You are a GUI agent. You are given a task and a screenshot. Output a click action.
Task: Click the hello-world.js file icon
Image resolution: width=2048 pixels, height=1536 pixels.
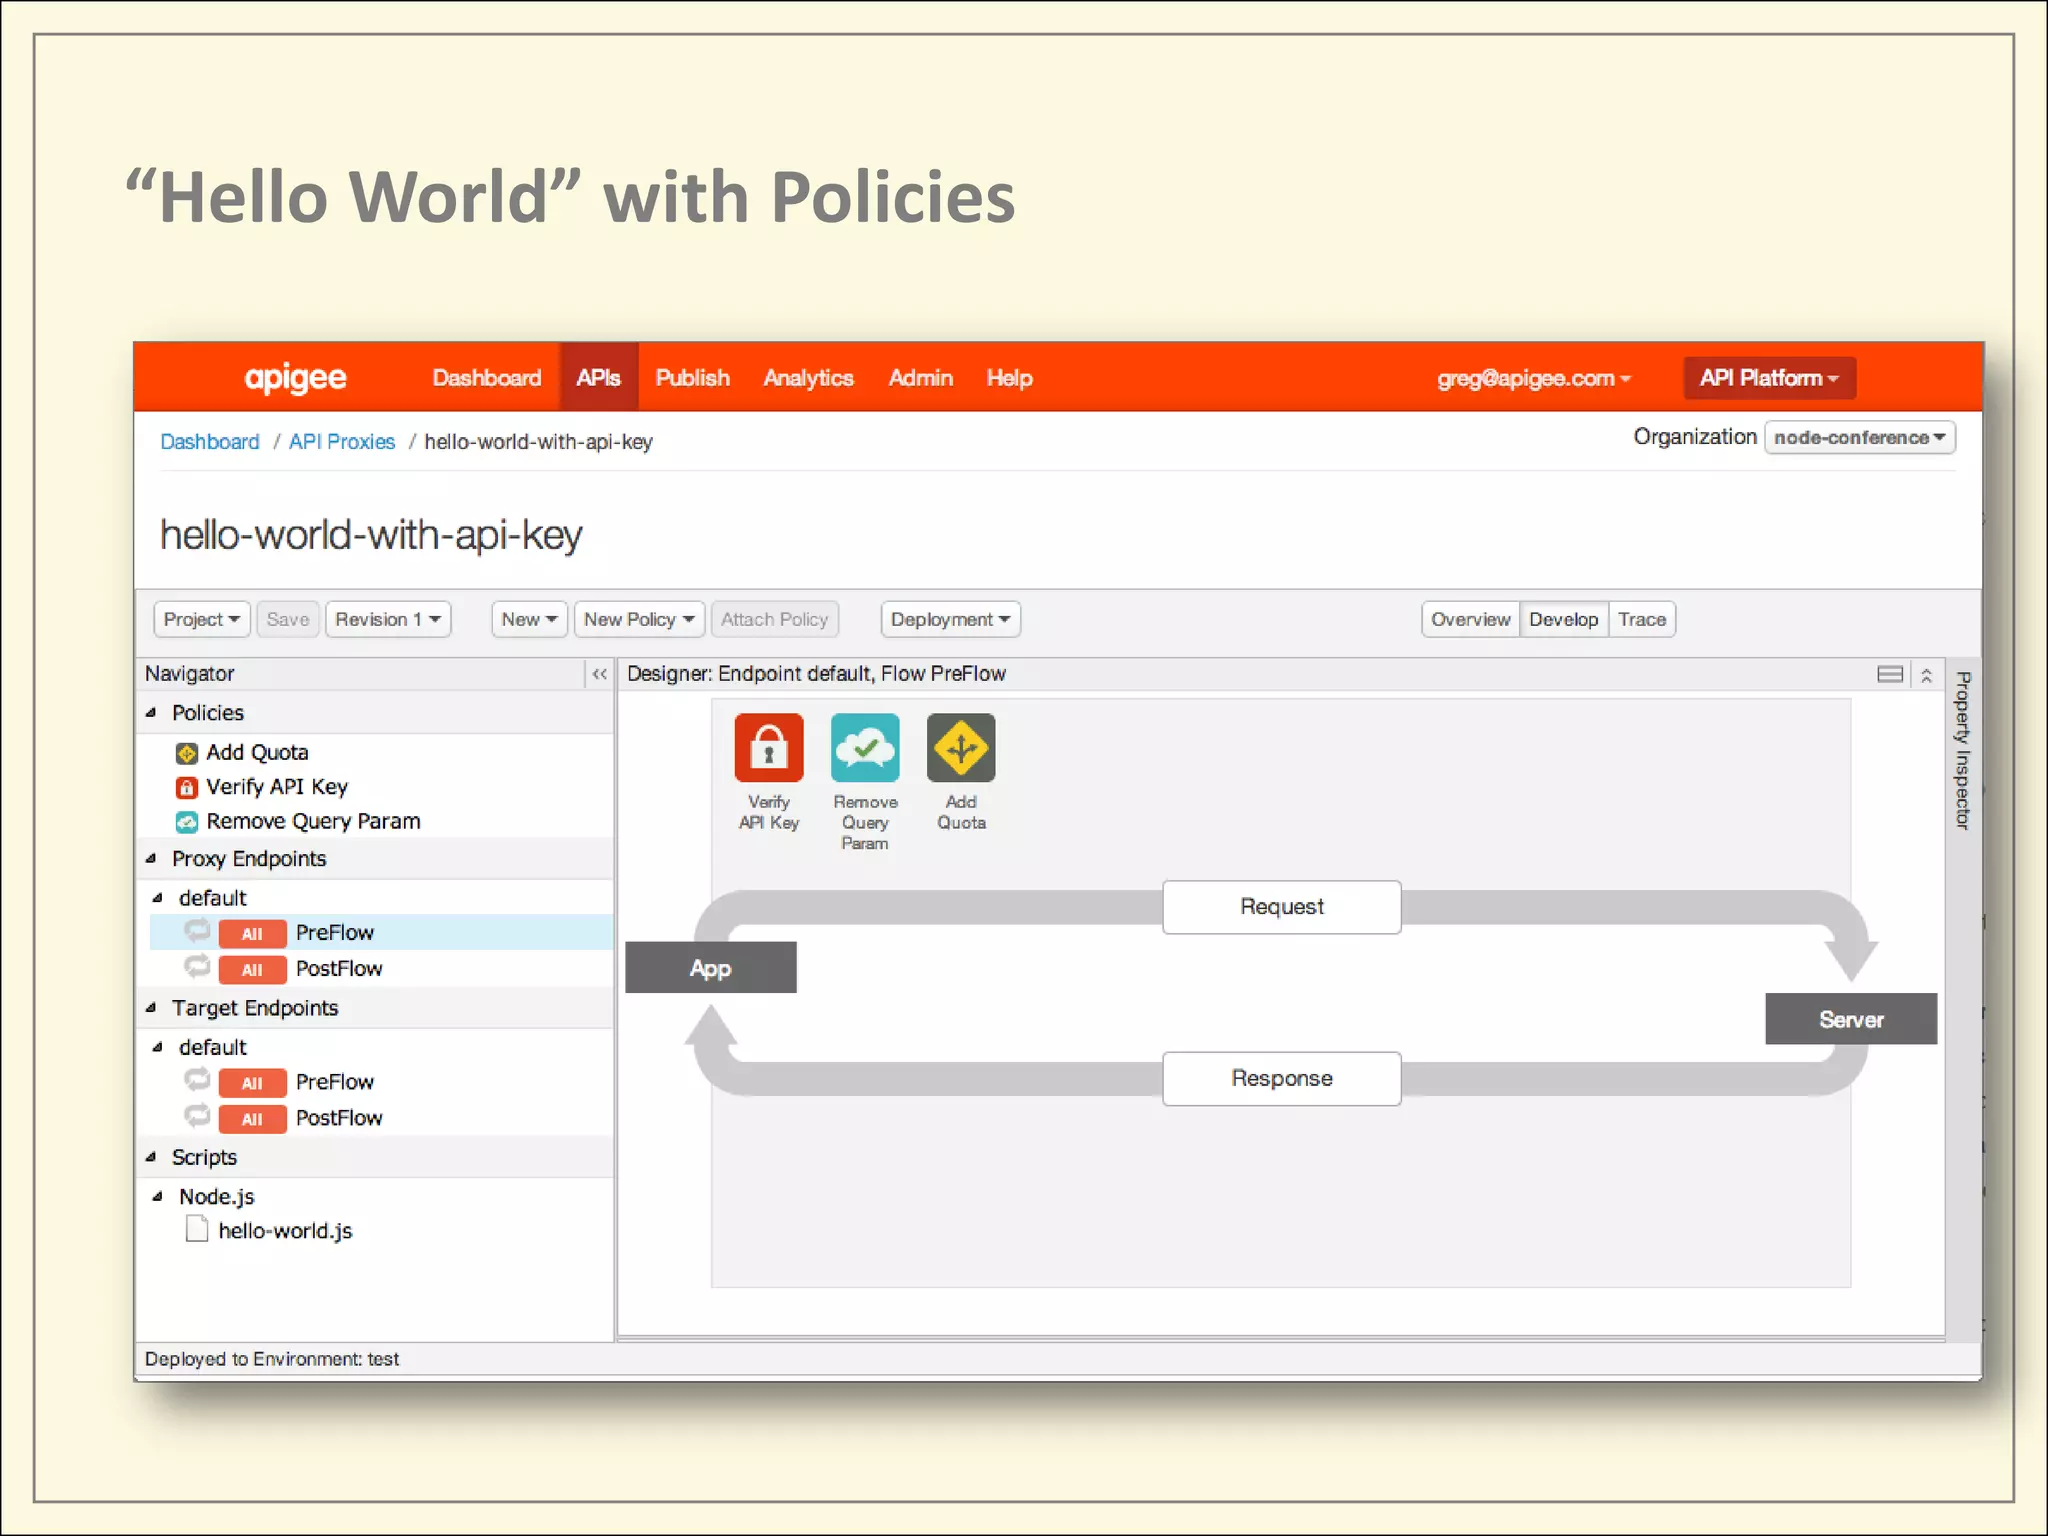[197, 1229]
